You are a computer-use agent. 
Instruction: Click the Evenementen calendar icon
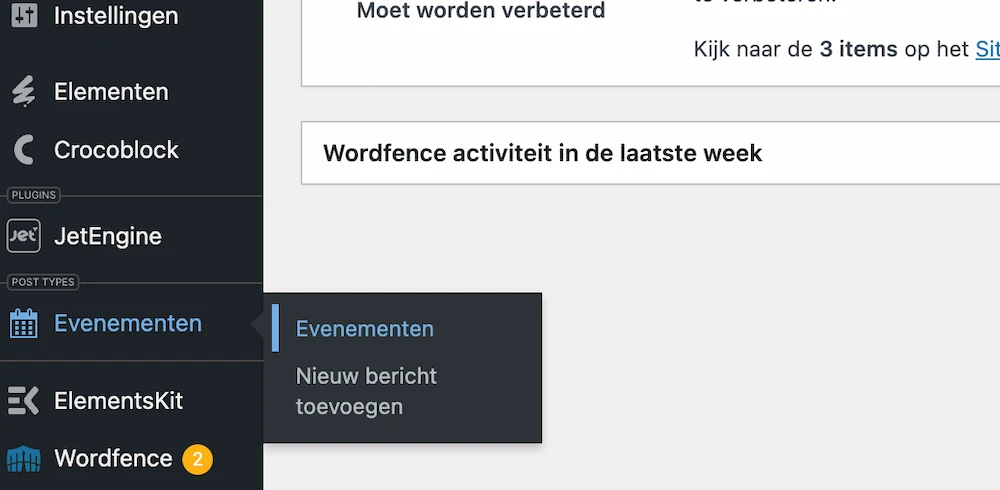tap(23, 323)
